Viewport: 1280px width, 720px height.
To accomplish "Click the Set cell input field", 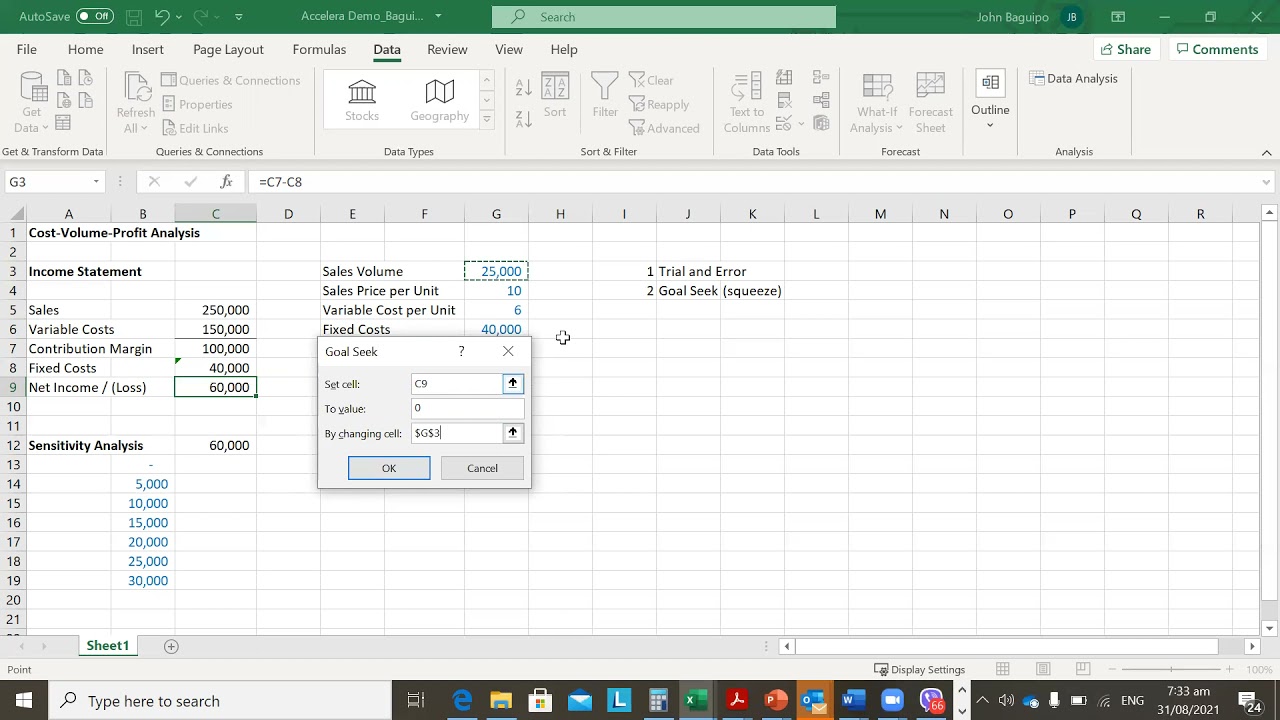I will tap(457, 383).
